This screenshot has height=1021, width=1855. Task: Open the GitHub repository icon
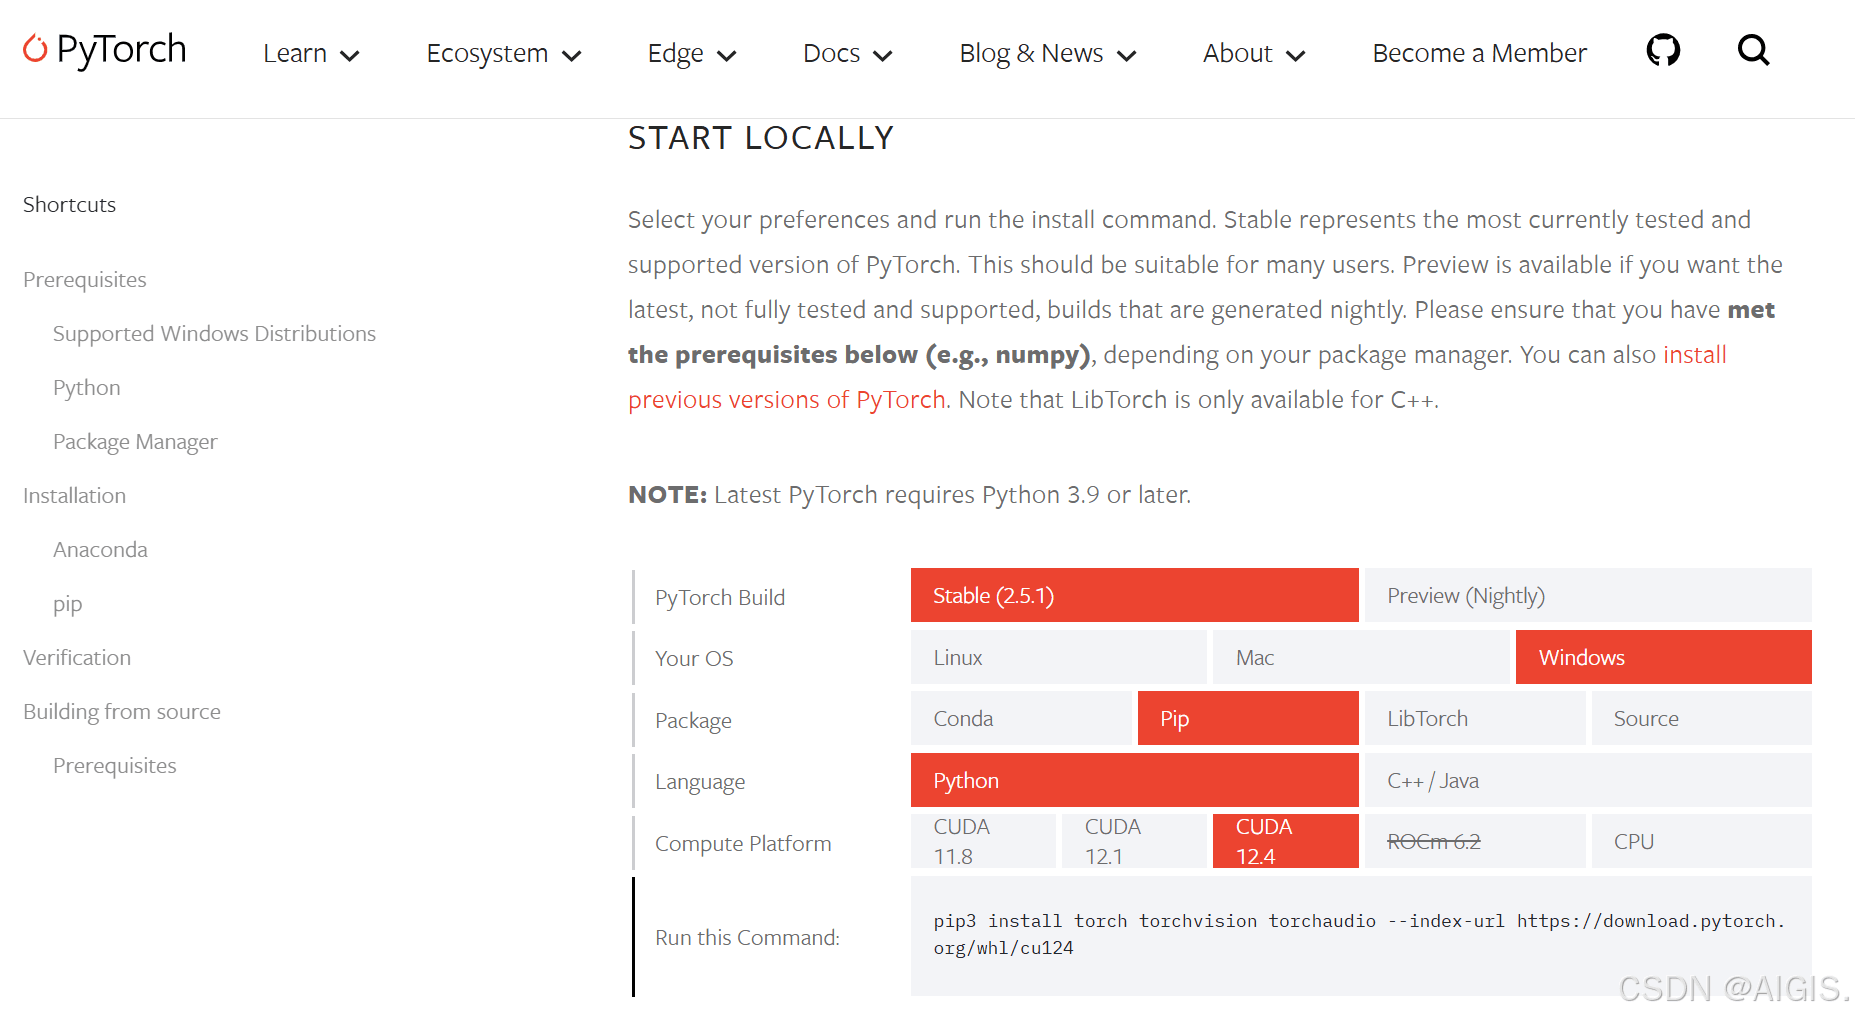[1663, 50]
